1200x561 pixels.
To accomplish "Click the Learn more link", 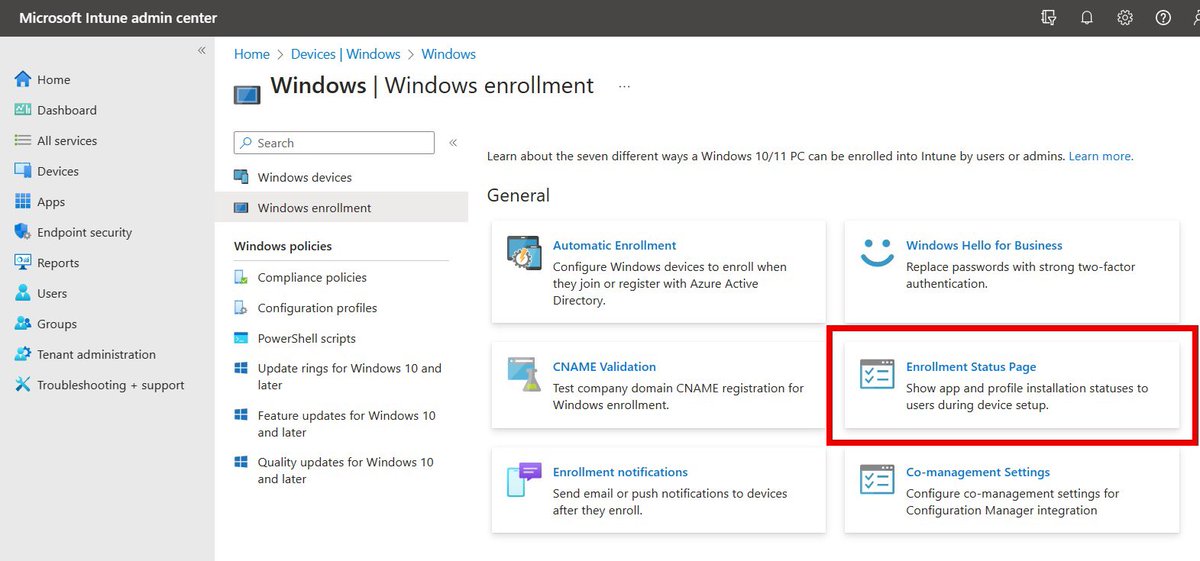I will (1100, 156).
